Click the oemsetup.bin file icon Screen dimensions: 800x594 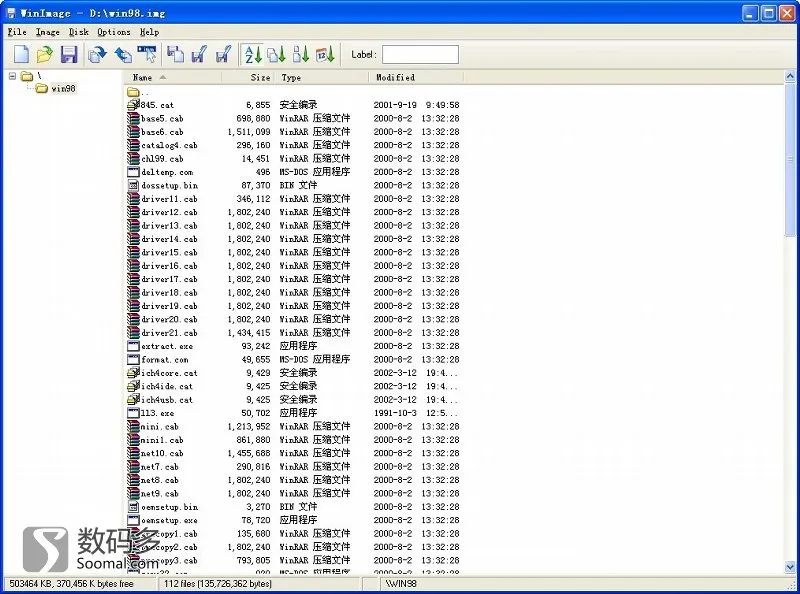pyautogui.click(x=133, y=507)
